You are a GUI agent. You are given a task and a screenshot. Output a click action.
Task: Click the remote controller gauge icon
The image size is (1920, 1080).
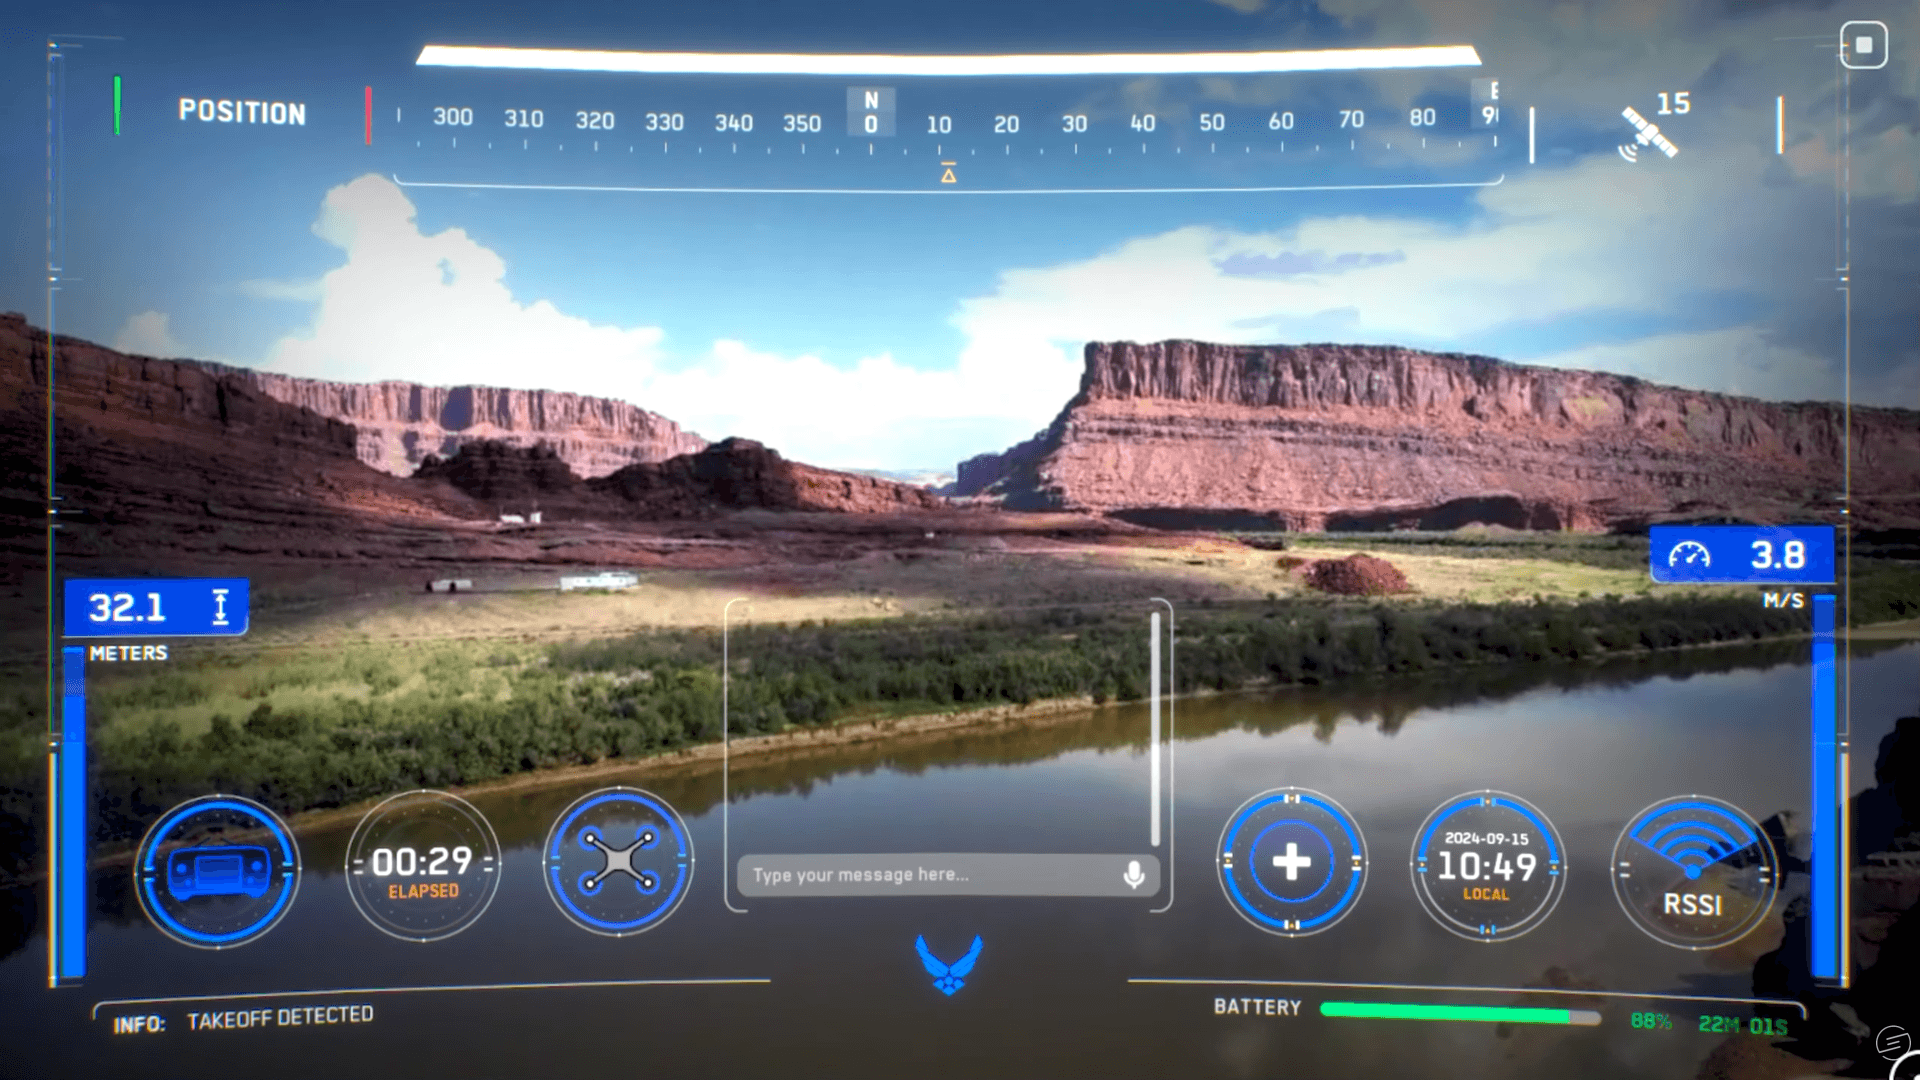(x=217, y=870)
